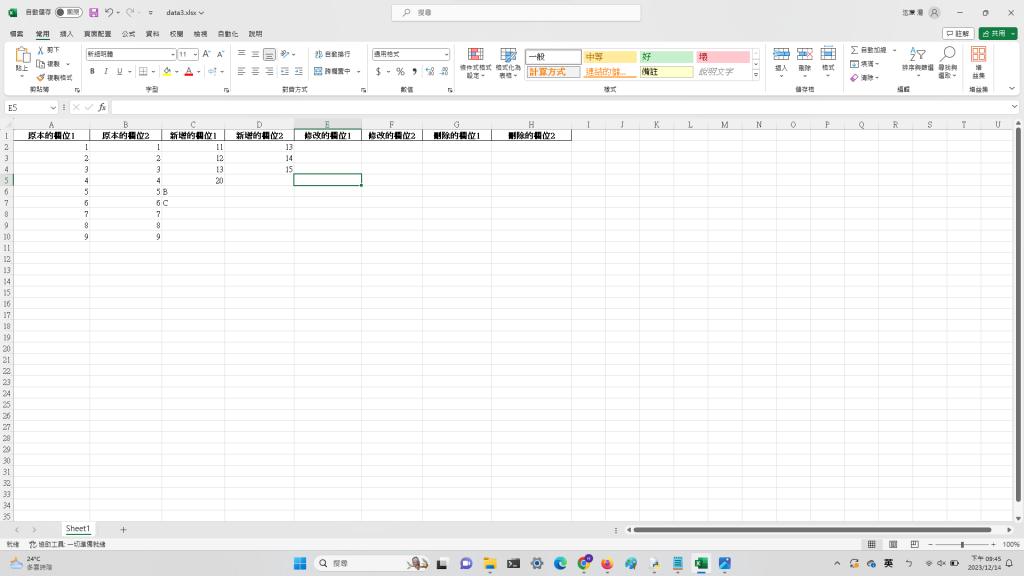Click the comma style icon
This screenshot has height=576, width=1024.
click(415, 71)
